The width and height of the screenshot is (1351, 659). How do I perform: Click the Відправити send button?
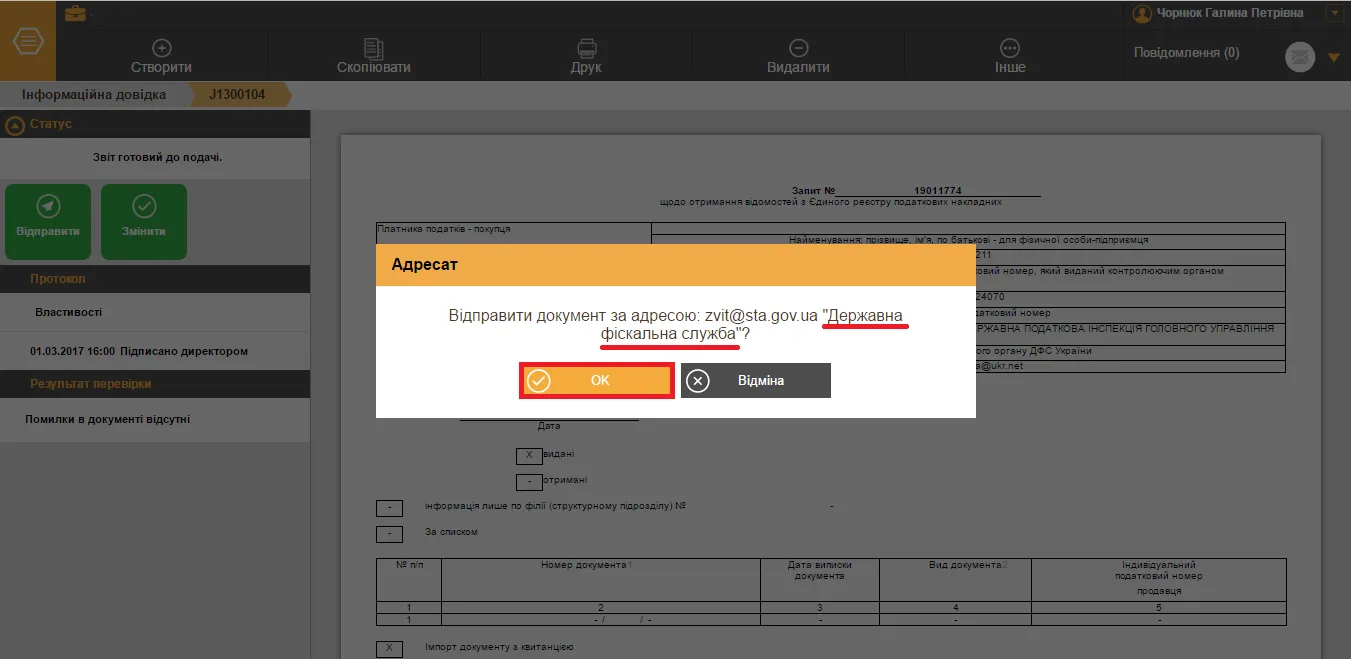tap(48, 221)
